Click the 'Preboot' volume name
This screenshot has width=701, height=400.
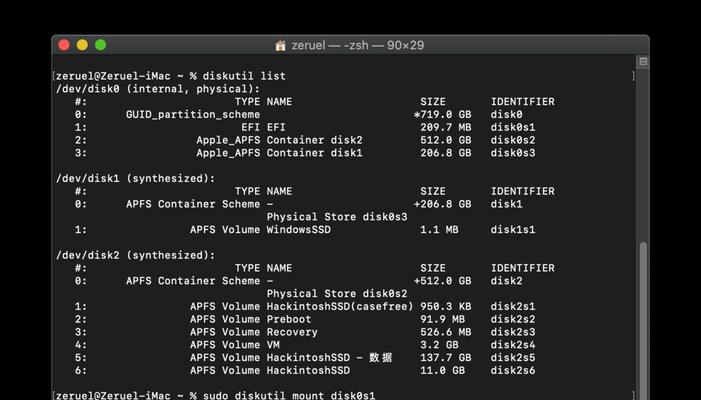[289, 320]
